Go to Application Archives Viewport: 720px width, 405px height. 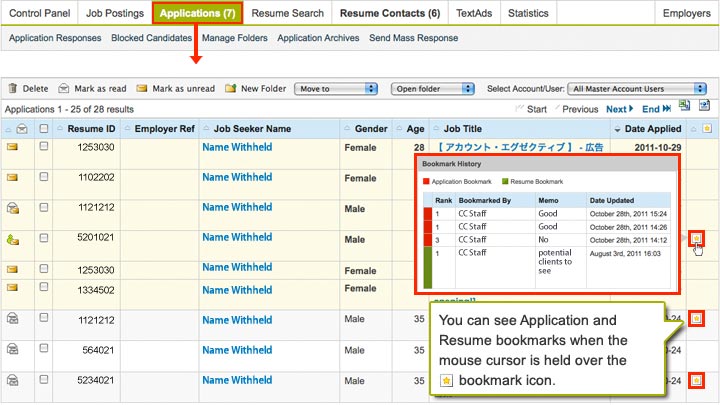(318, 38)
